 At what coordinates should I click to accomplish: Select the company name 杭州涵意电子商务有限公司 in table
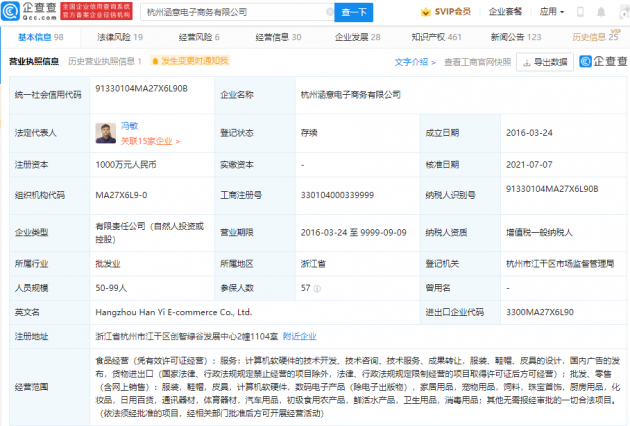click(351, 95)
